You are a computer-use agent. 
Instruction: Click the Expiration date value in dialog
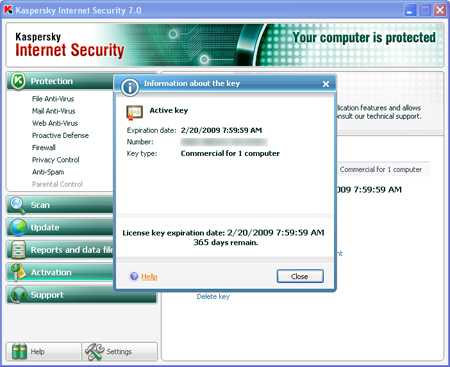tap(221, 130)
